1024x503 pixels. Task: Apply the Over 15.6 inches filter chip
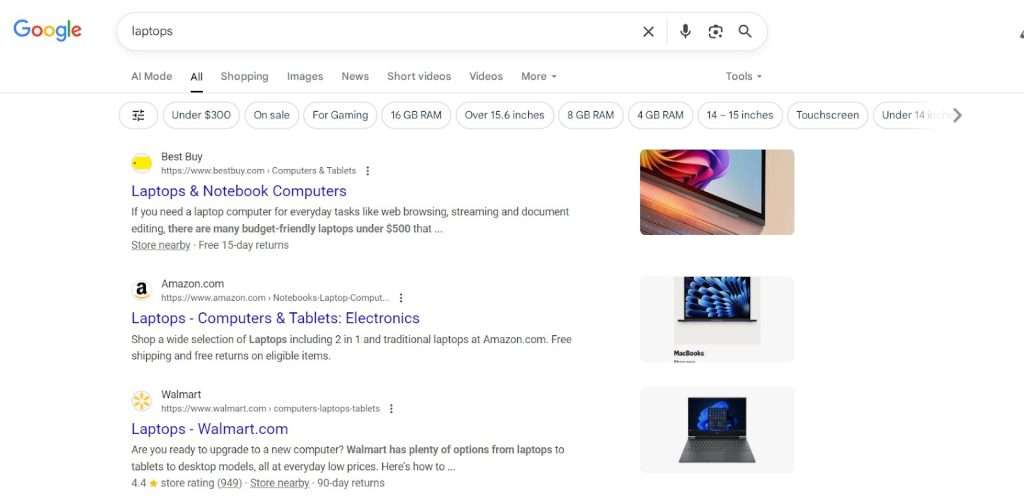(504, 116)
